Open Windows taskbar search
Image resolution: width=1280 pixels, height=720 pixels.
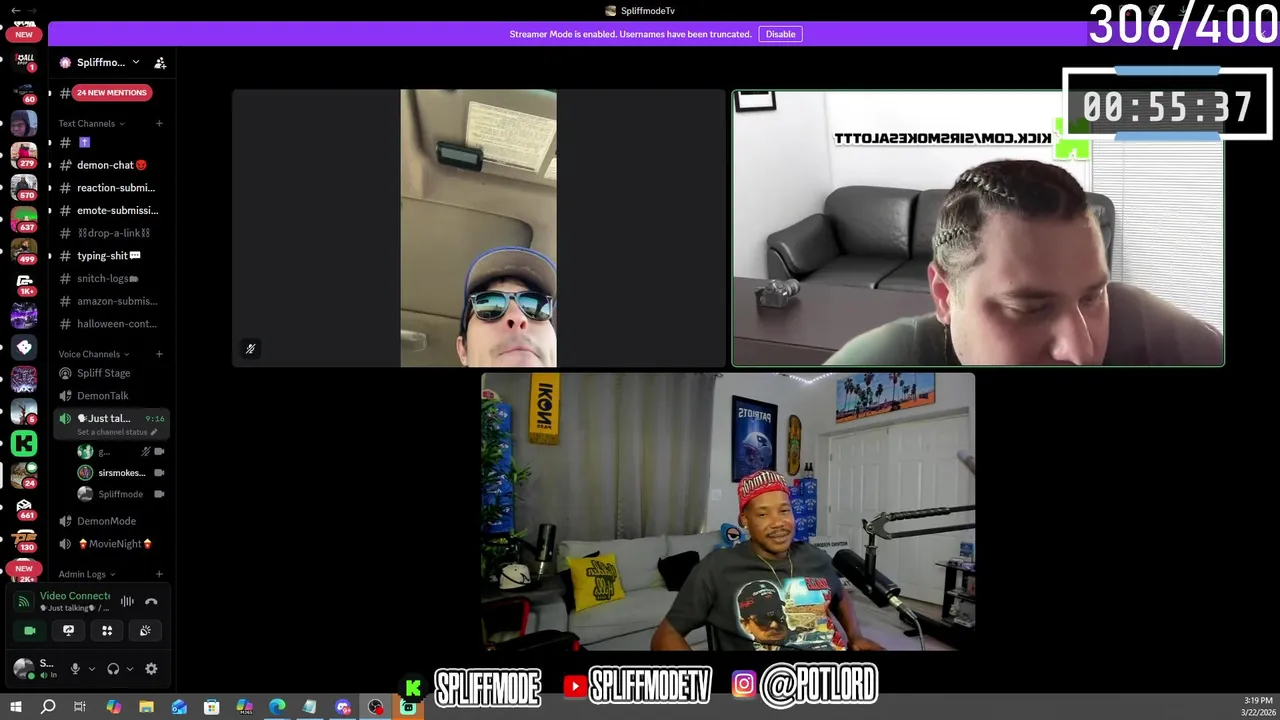click(x=48, y=707)
